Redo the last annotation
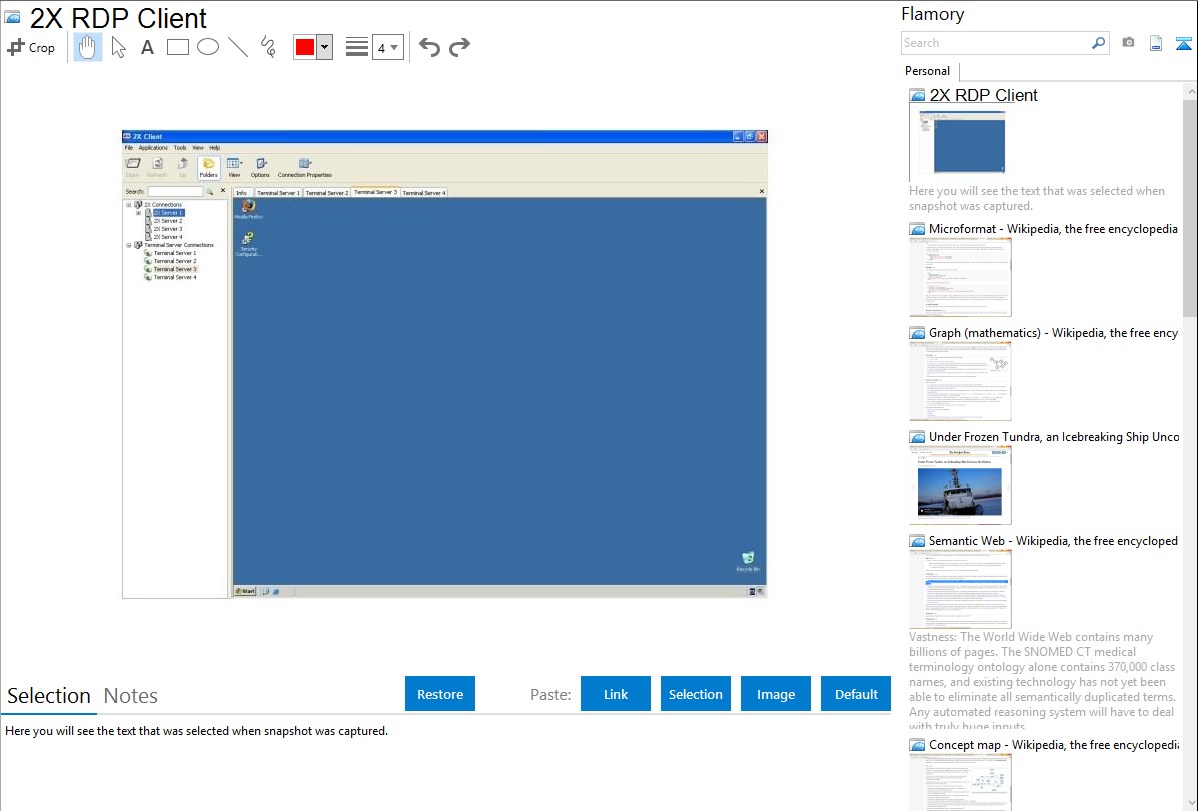1198x811 pixels. pyautogui.click(x=459, y=47)
